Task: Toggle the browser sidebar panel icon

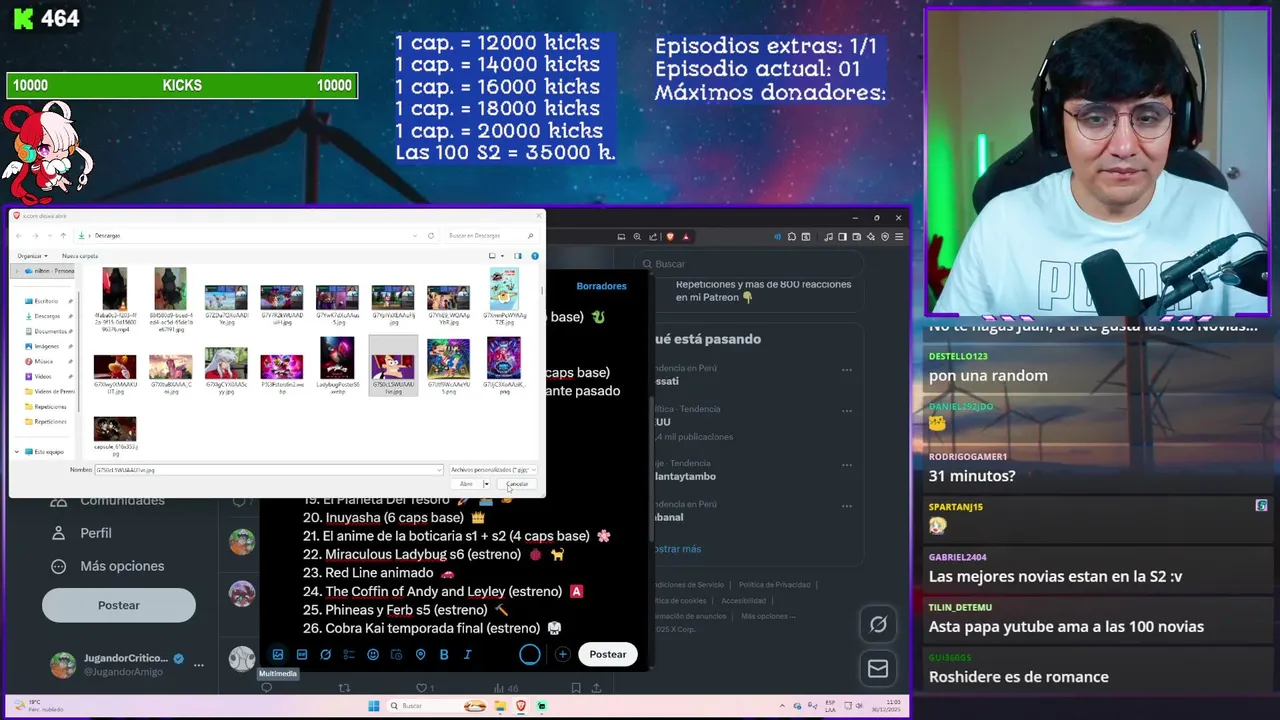Action: point(842,237)
